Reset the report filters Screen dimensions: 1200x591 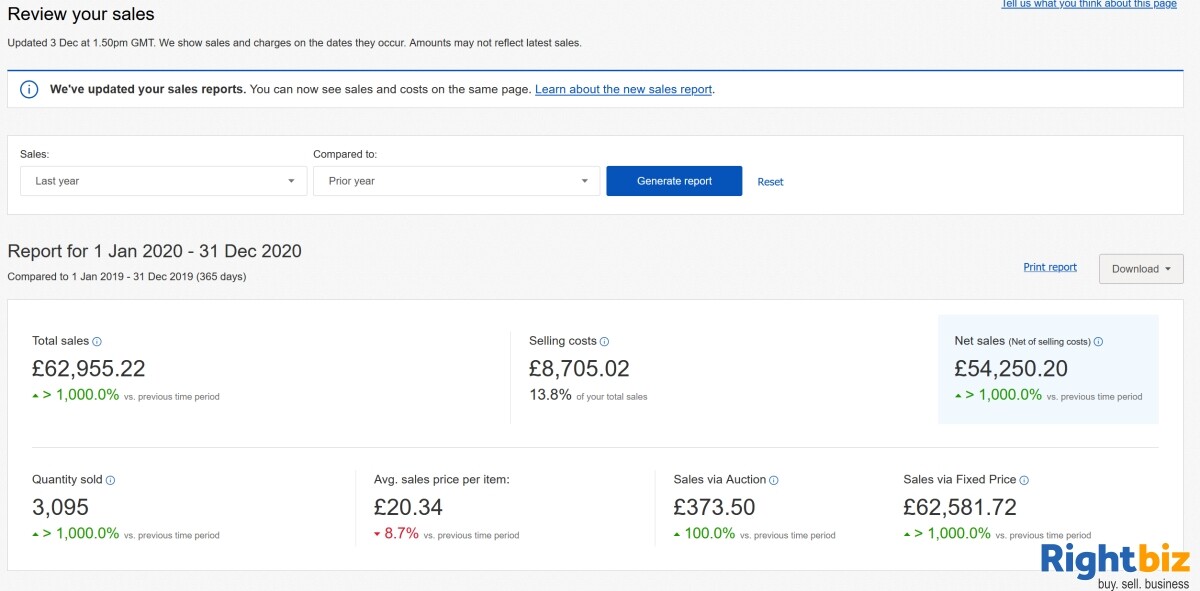click(770, 182)
